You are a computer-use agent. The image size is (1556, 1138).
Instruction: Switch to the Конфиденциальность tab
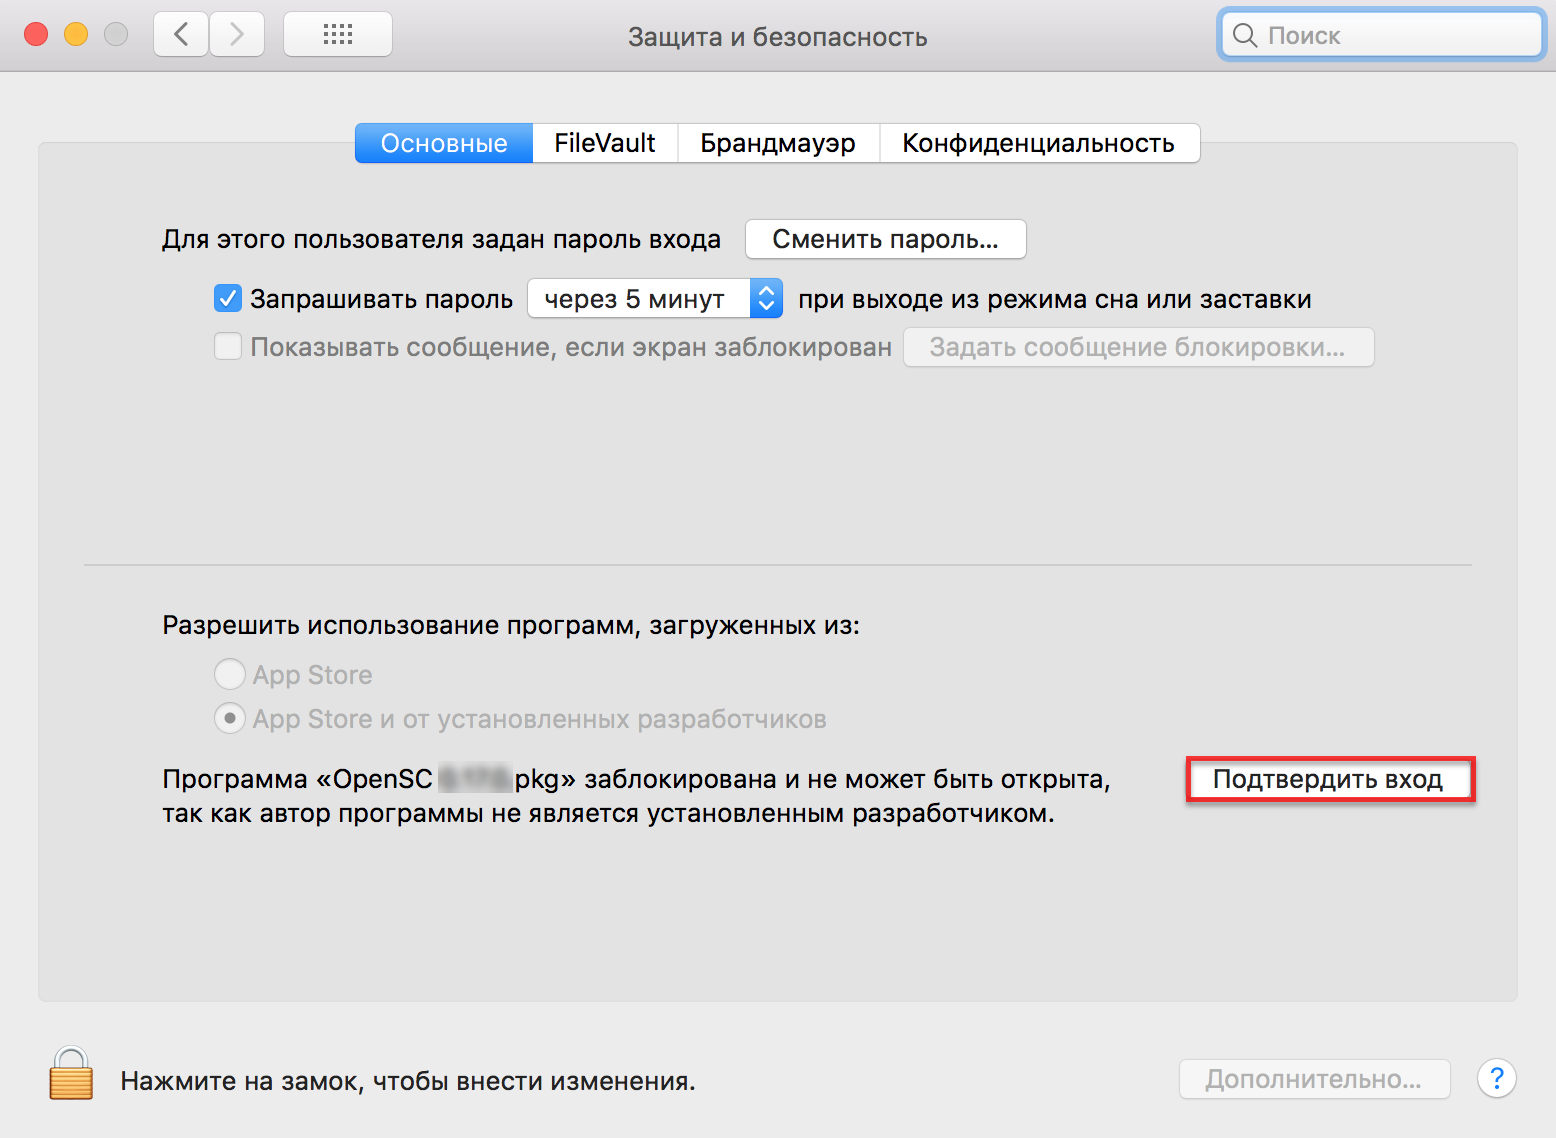(x=1038, y=143)
